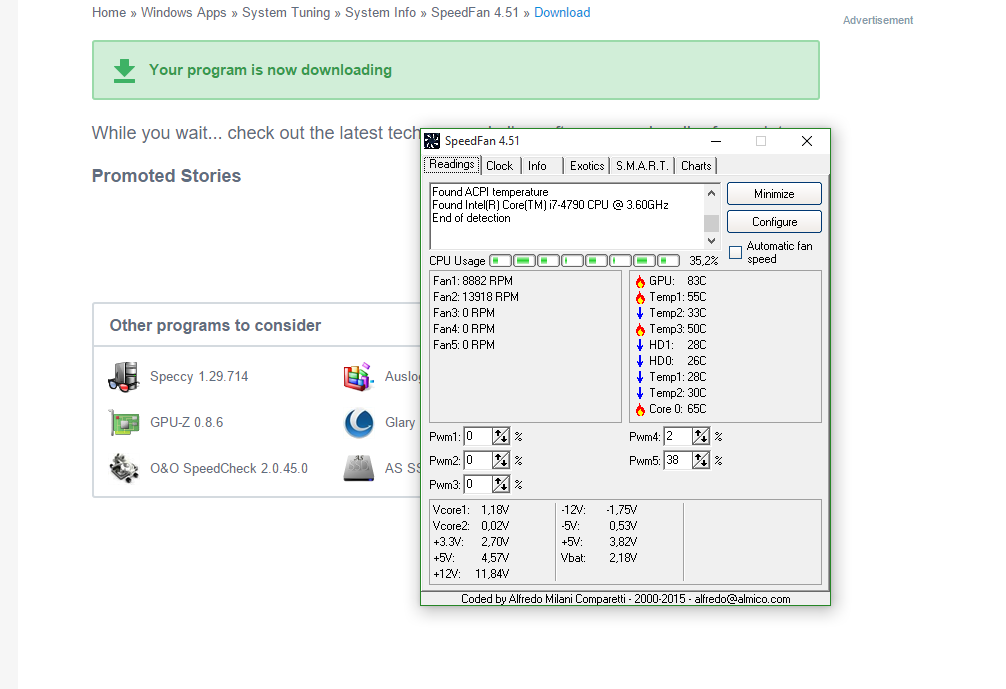Open the S.M.A.R.T. tab
Viewport: 1006px width, 689px height.
(x=642, y=166)
